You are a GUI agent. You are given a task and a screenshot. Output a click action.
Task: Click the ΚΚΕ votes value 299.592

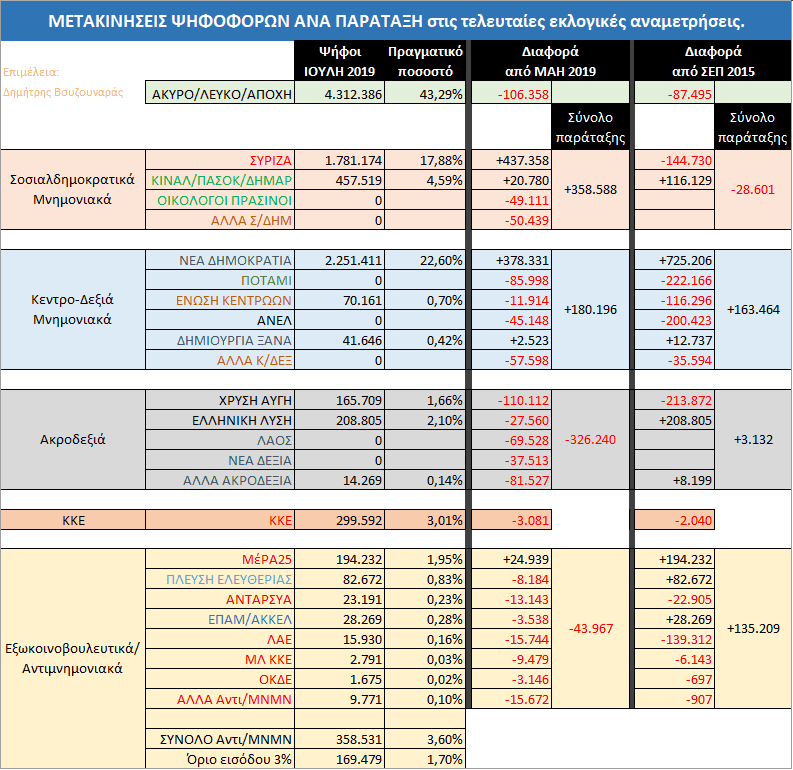339,520
